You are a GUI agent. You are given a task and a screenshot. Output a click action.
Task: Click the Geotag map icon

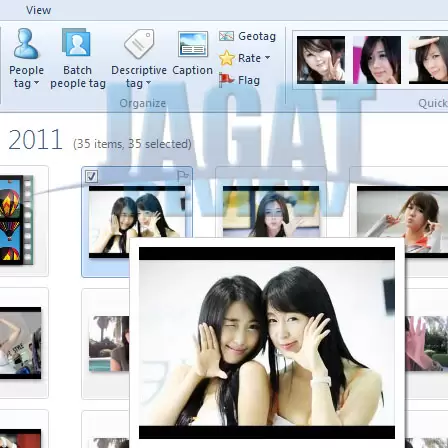pyautogui.click(x=226, y=36)
